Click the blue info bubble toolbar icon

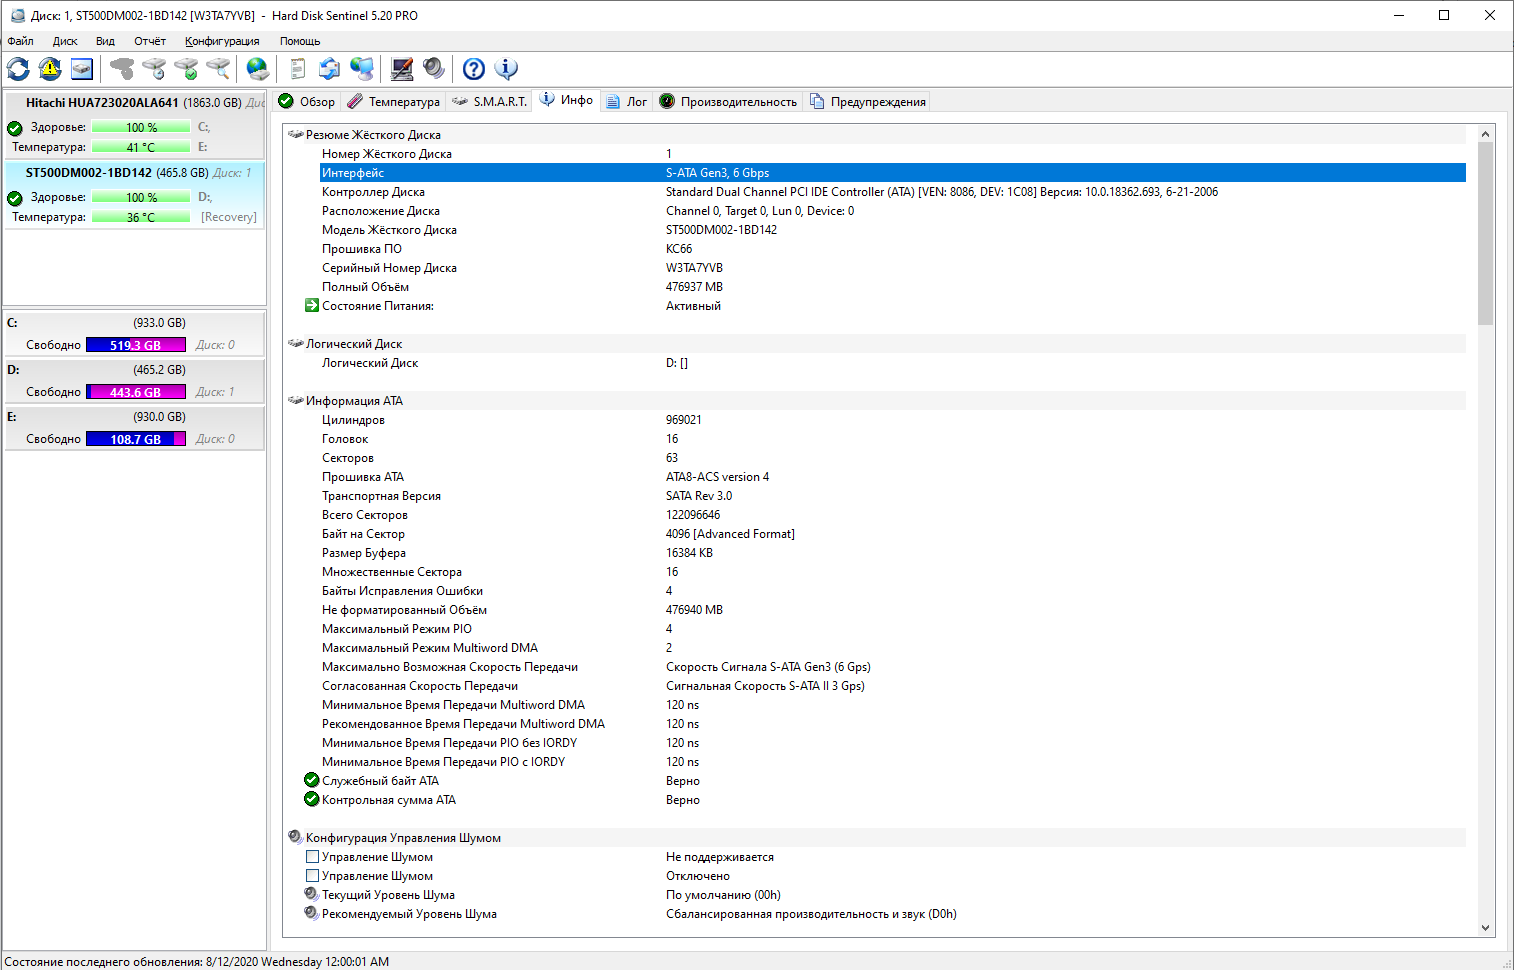(x=506, y=69)
